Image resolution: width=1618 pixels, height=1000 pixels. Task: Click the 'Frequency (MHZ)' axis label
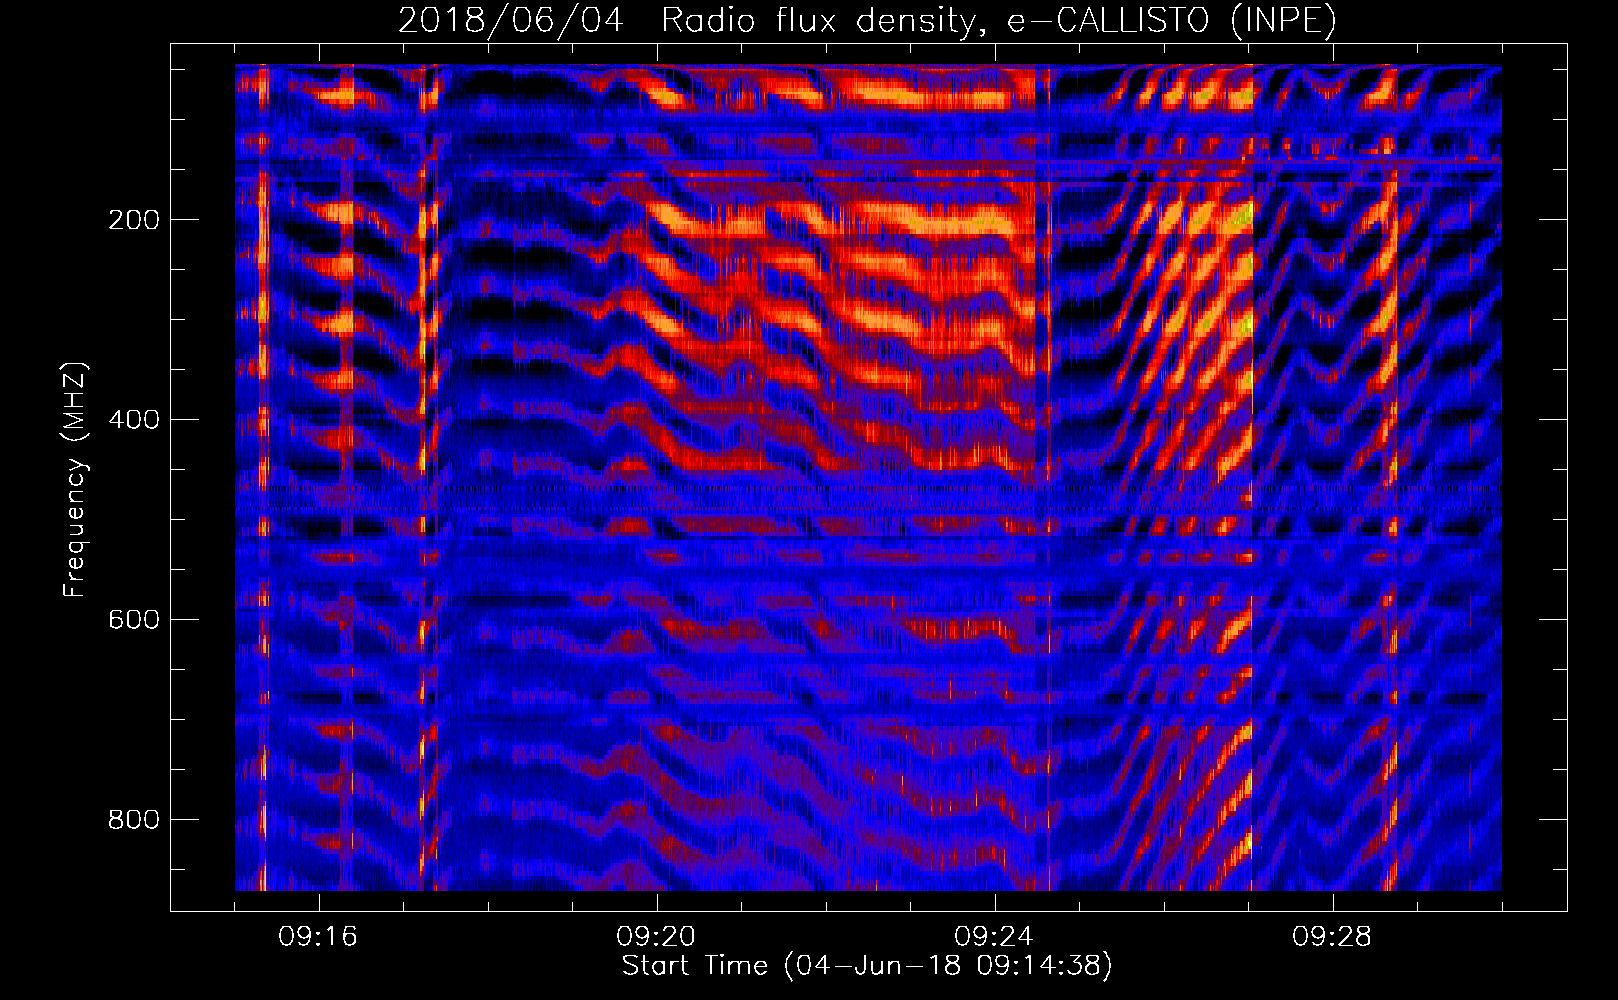75,479
